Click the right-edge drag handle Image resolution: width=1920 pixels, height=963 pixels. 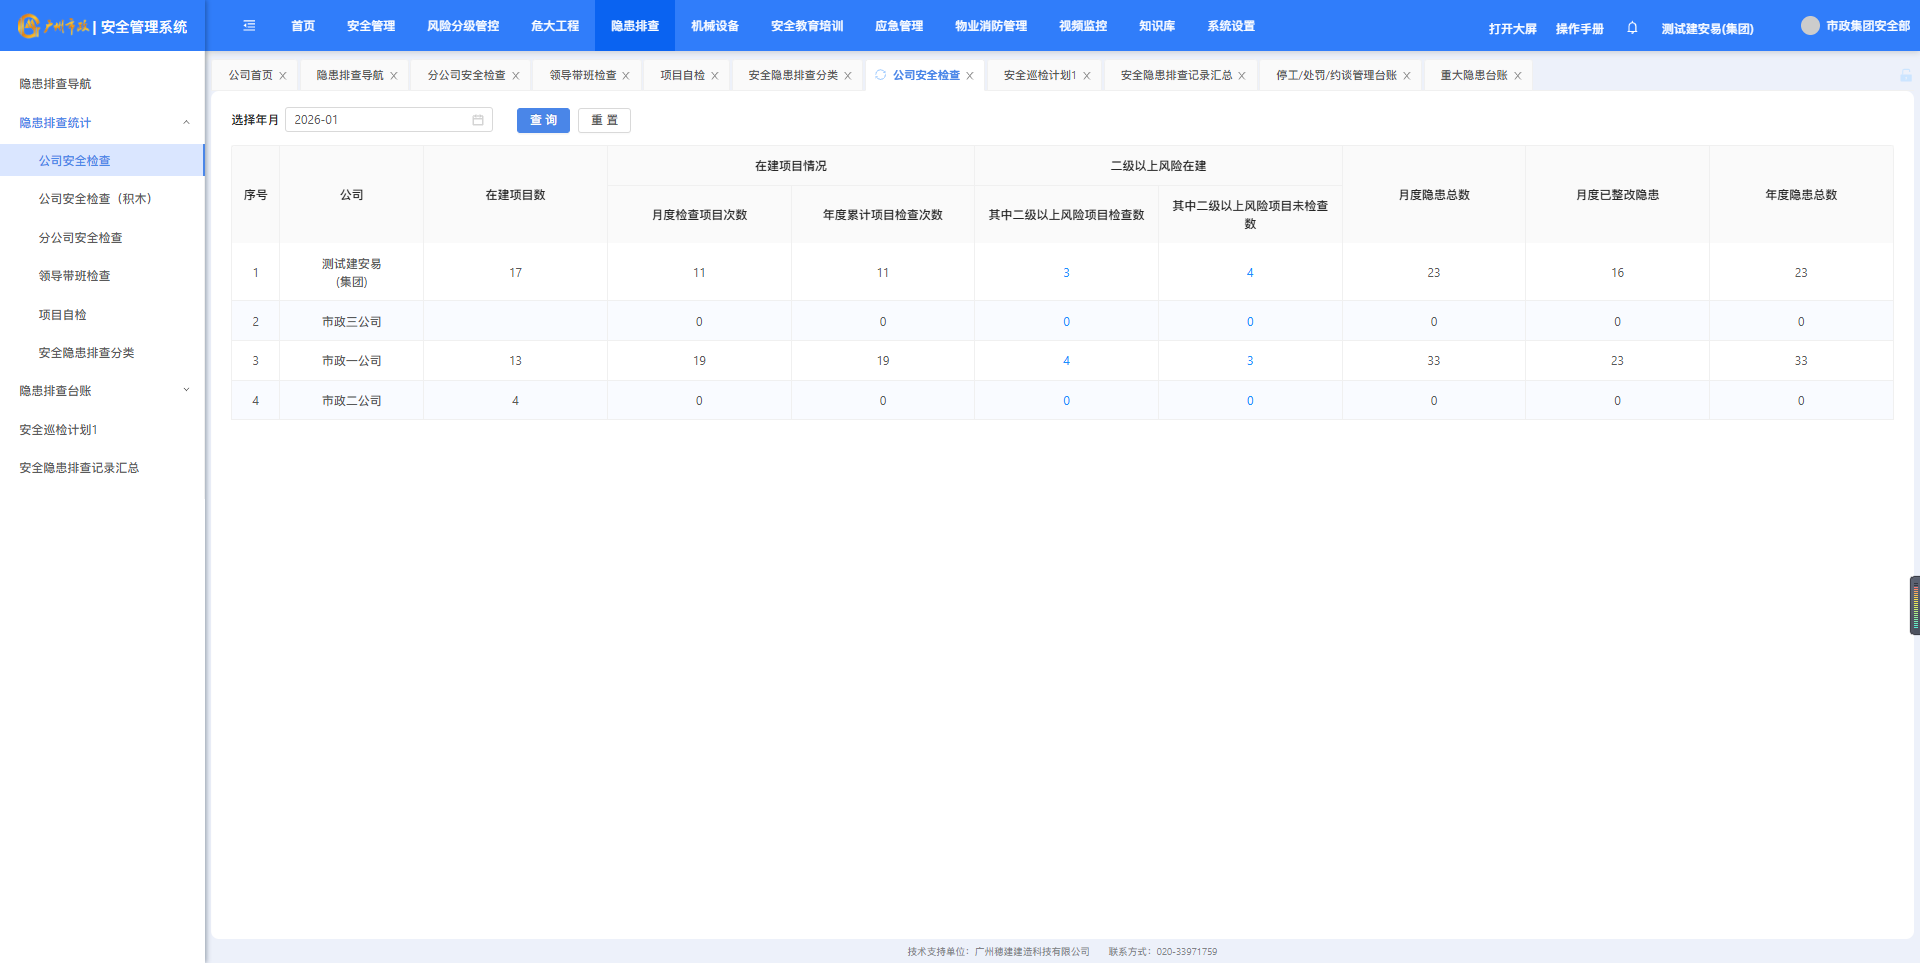pyautogui.click(x=1914, y=605)
